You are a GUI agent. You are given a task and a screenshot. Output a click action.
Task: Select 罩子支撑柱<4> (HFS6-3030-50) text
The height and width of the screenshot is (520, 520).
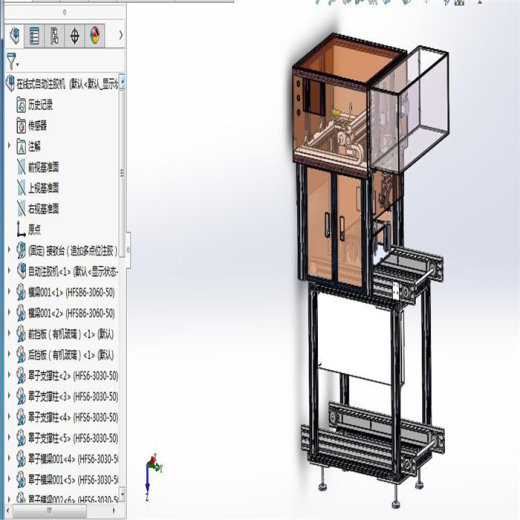coord(73,418)
